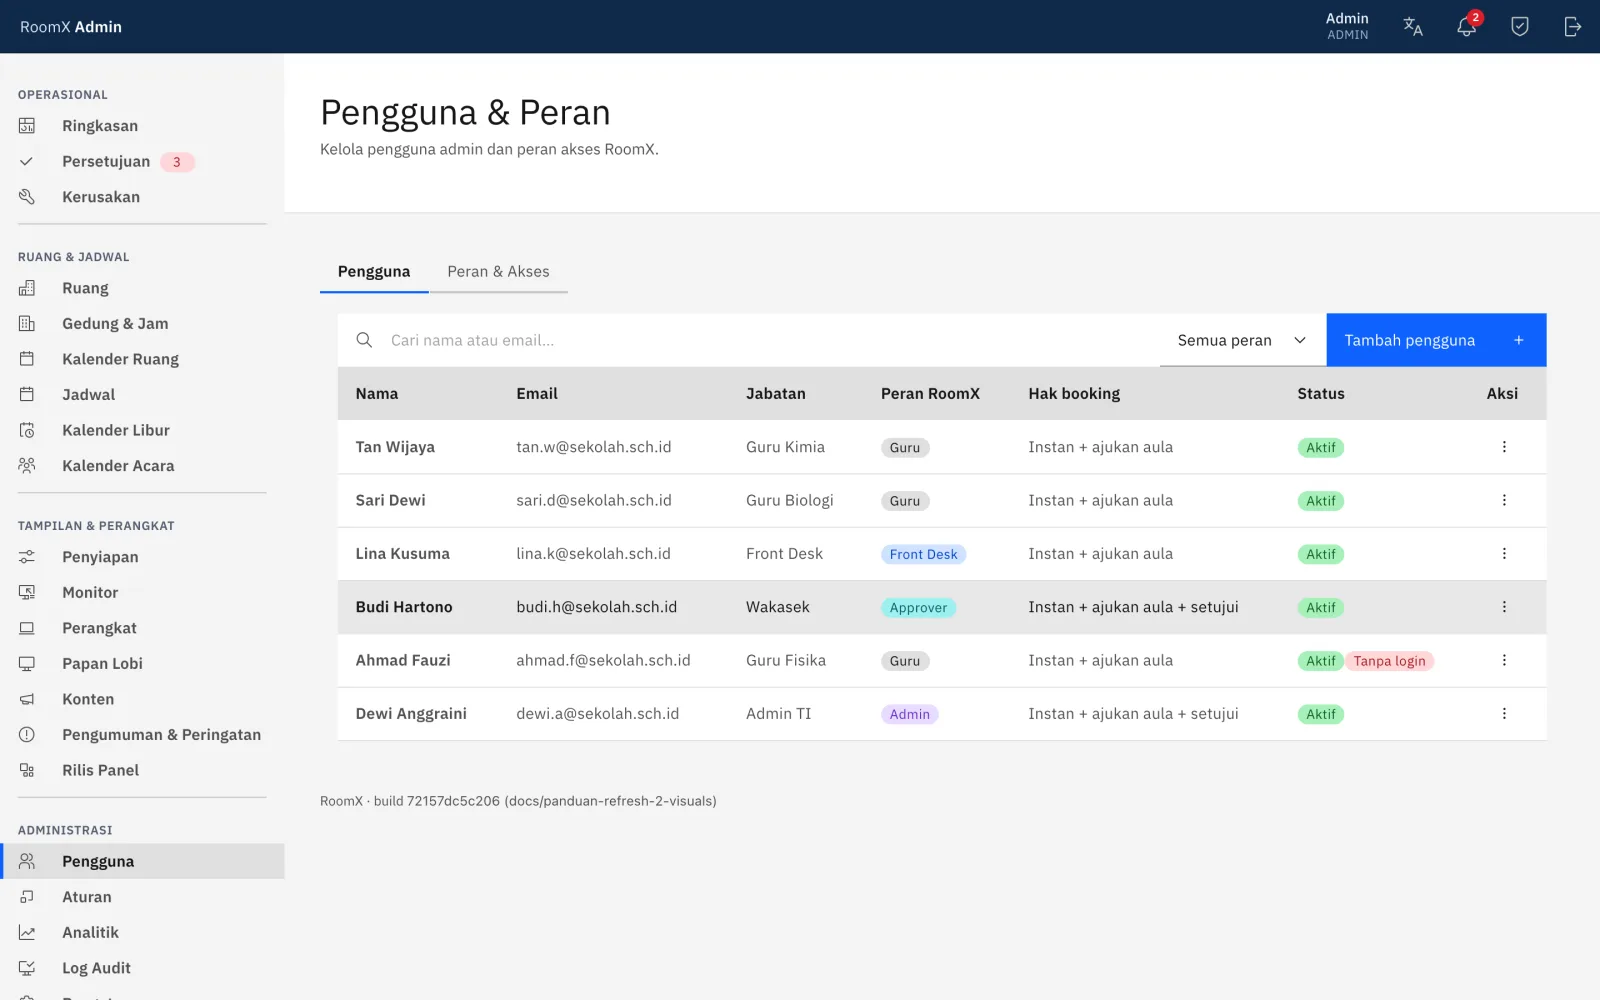The height and width of the screenshot is (1000, 1600).
Task: Click the Tambah pengguna button
Action: (1436, 340)
